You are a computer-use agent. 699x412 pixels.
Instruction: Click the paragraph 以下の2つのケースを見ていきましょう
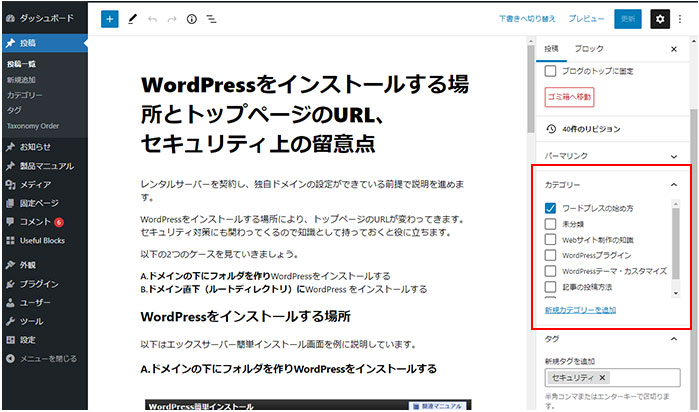[220, 254]
